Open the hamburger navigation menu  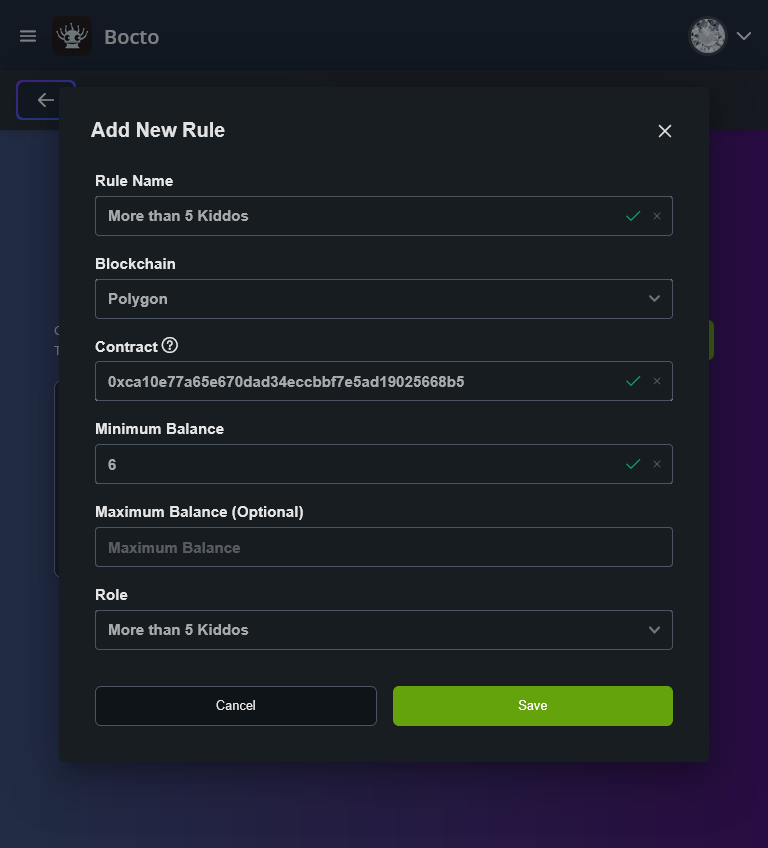(x=28, y=37)
